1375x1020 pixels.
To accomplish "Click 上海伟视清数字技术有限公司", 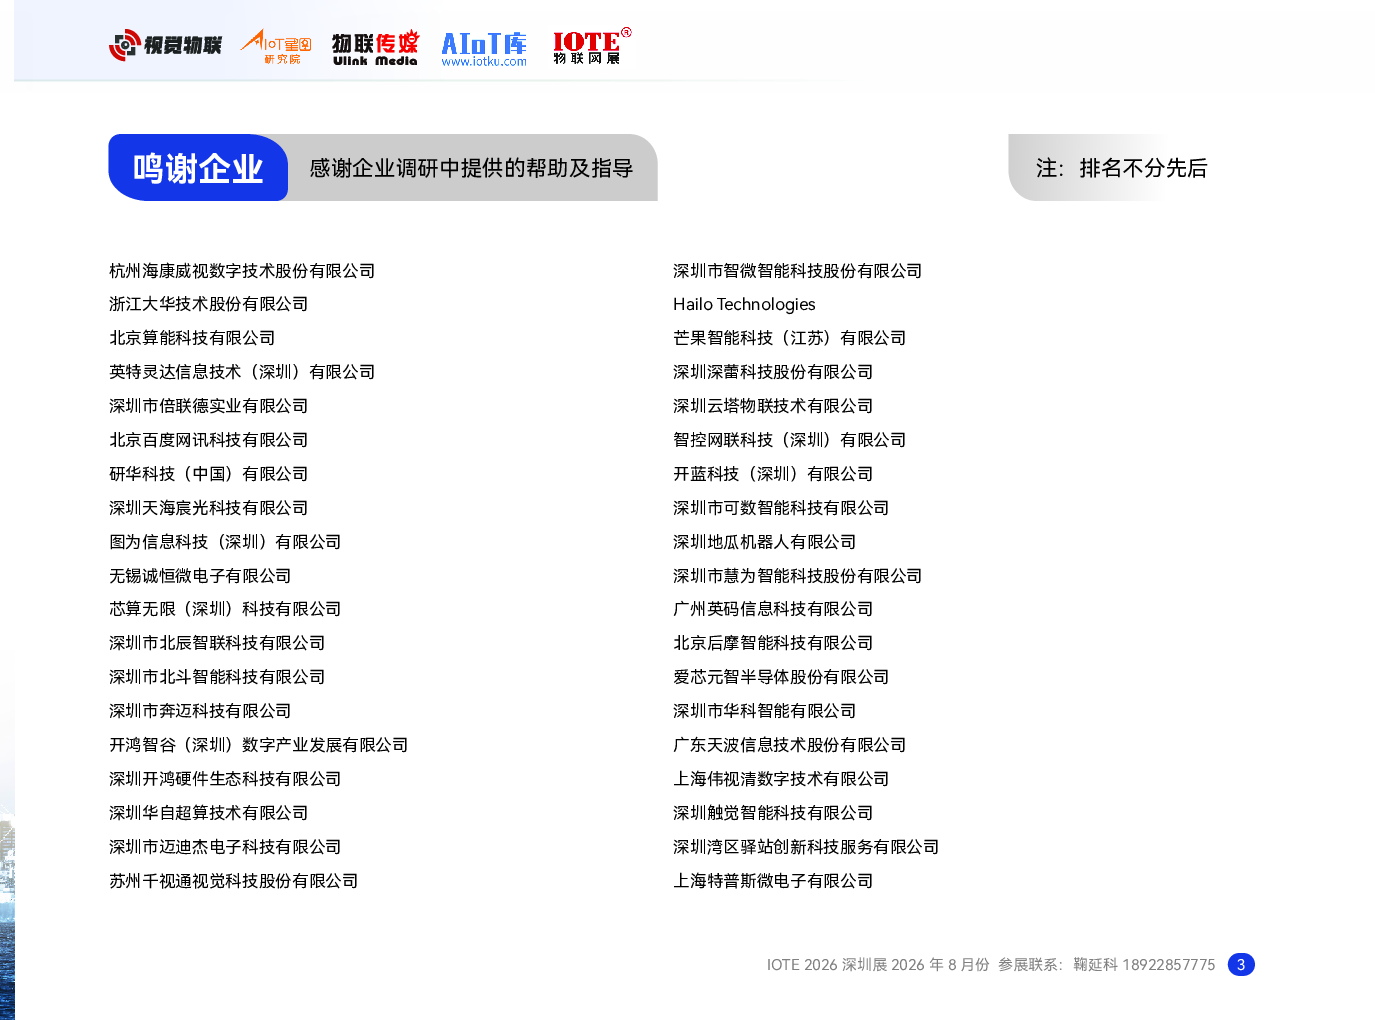I will [x=781, y=779].
